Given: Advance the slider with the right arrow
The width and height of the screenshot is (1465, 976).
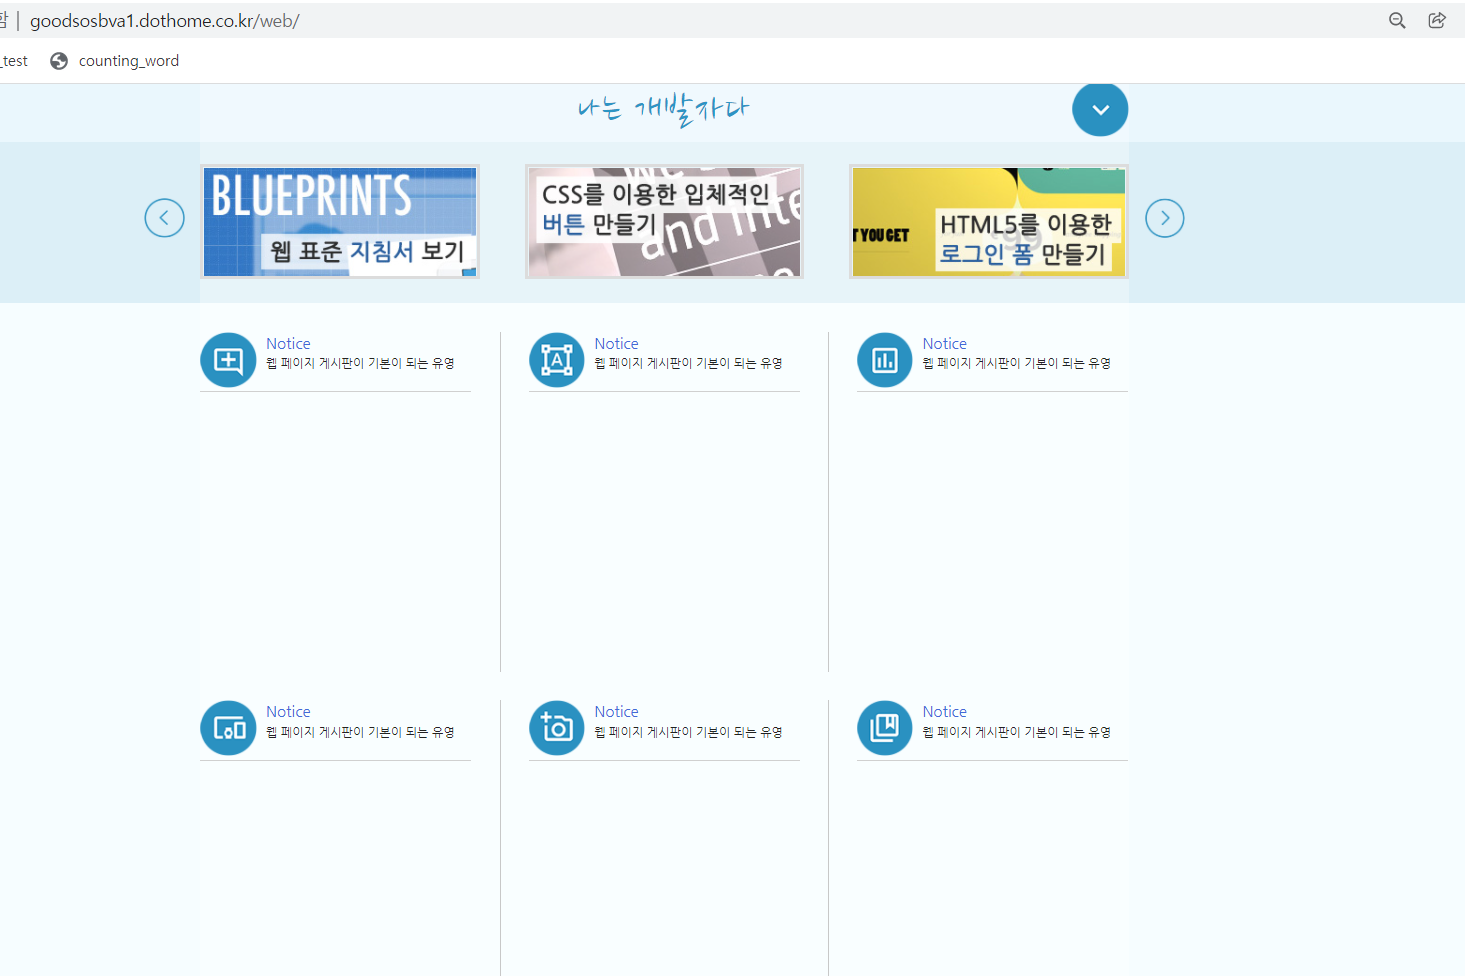Looking at the screenshot, I should (x=1164, y=217).
